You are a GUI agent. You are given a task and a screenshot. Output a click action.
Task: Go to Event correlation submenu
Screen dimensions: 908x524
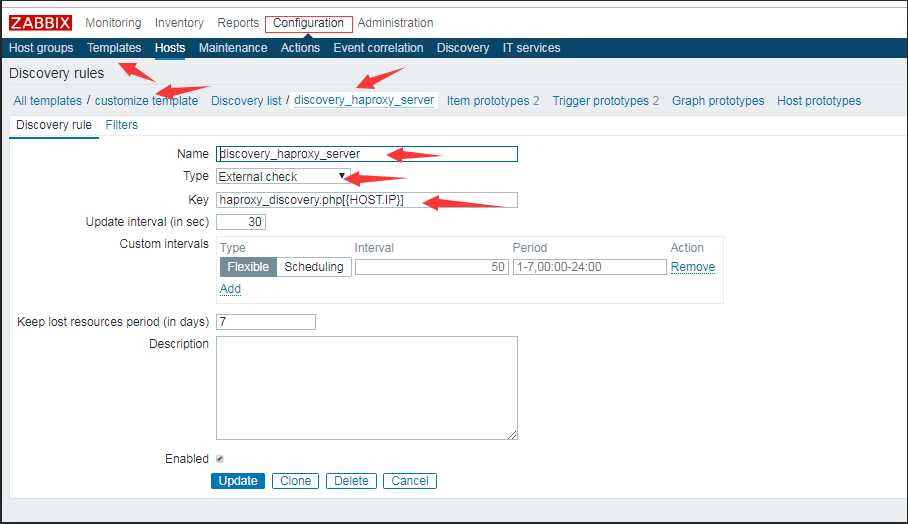pyautogui.click(x=378, y=47)
